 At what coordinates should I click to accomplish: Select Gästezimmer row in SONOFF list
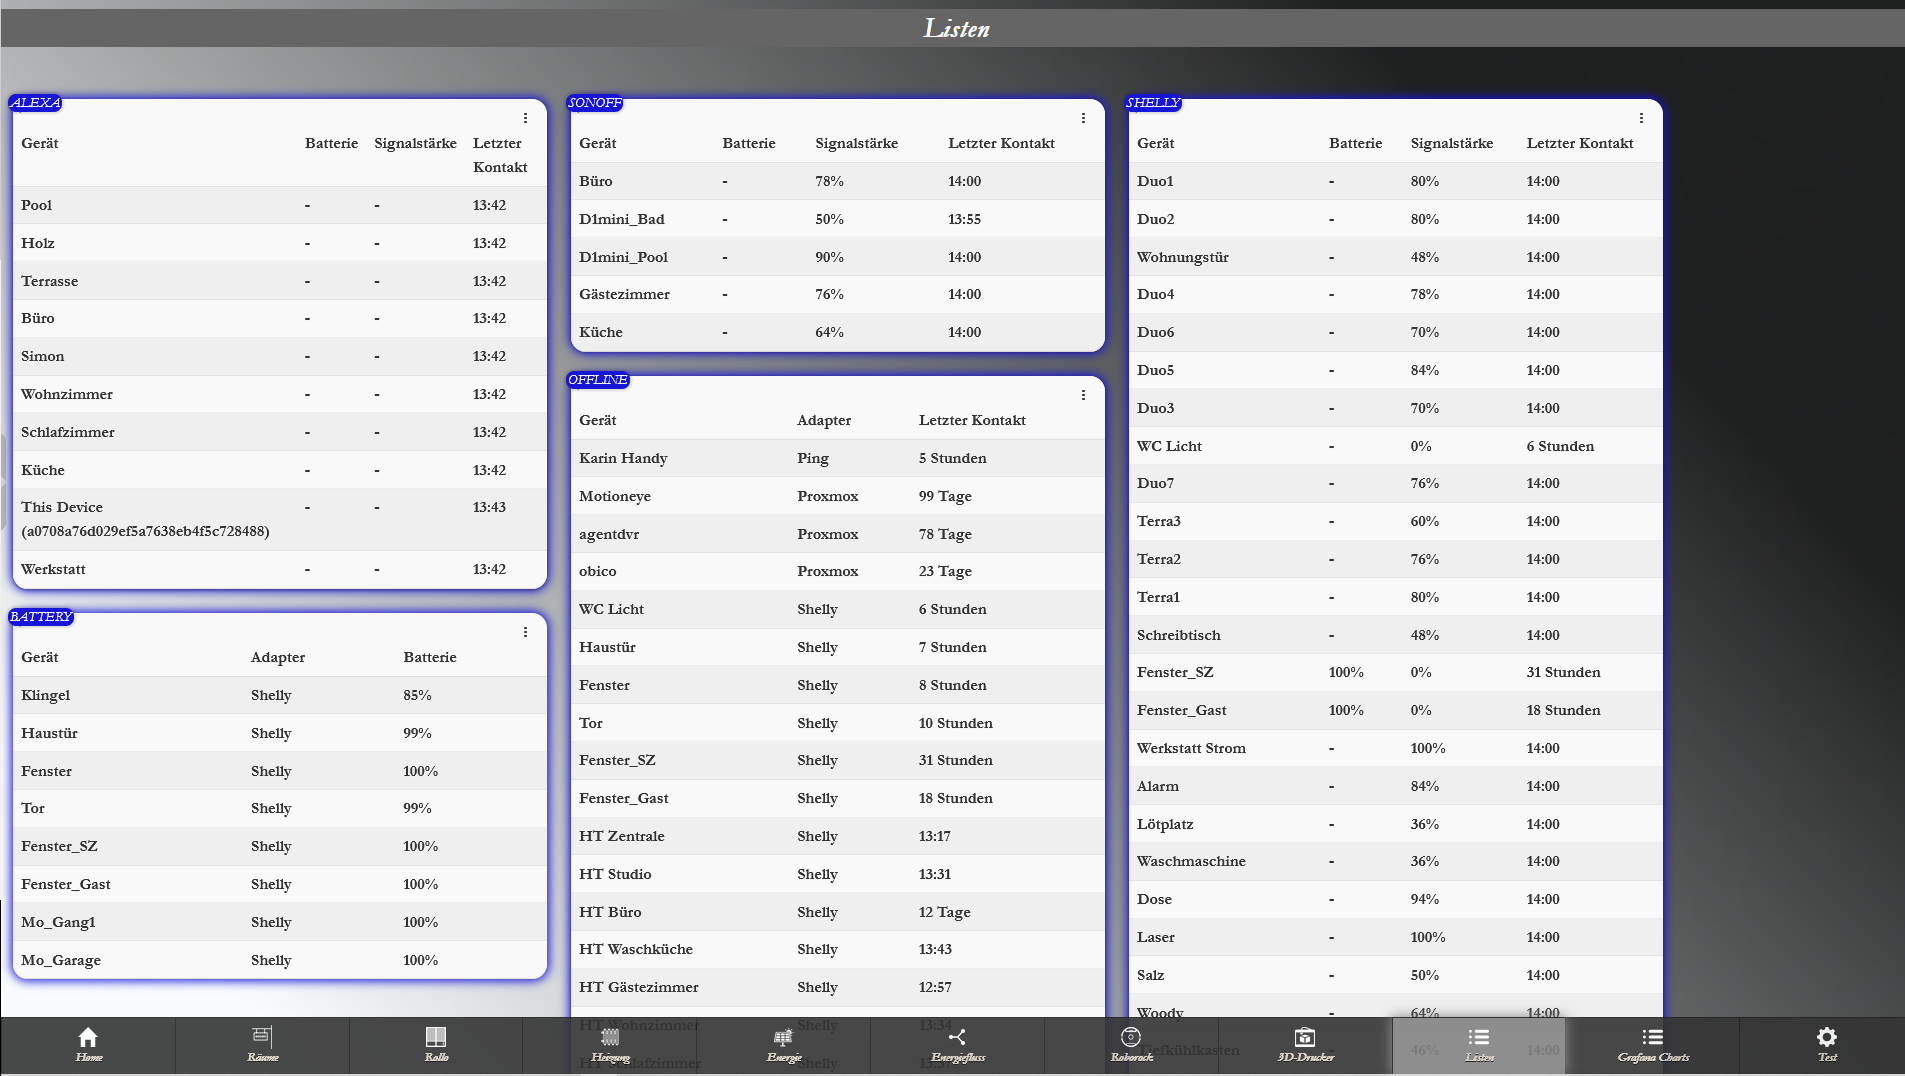tap(837, 294)
